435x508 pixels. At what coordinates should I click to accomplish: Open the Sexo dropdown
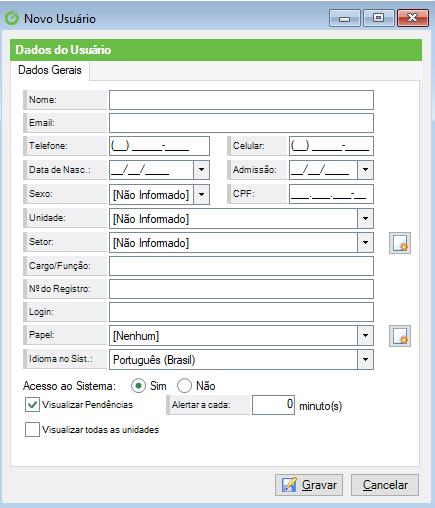pos(201,194)
